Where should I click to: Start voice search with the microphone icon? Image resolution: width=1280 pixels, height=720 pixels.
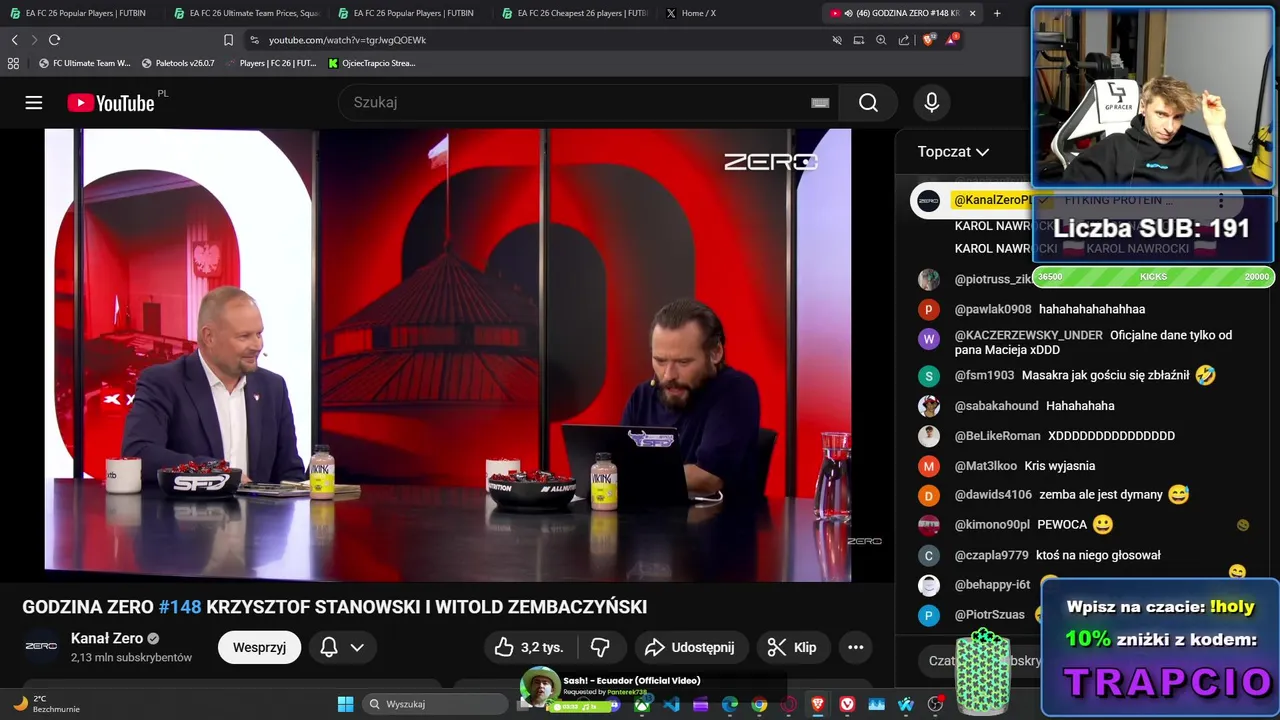click(932, 103)
